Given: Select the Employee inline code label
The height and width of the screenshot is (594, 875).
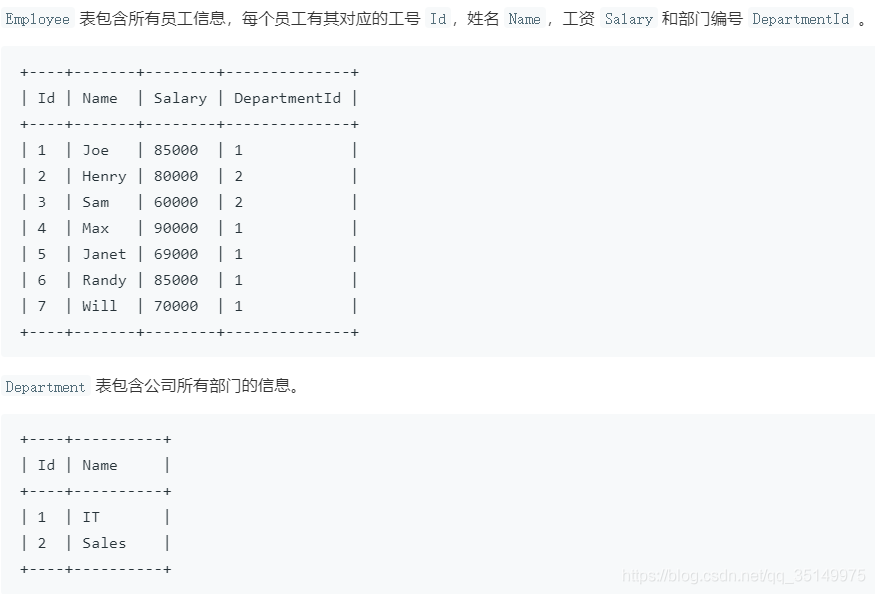Looking at the screenshot, I should point(36,18).
